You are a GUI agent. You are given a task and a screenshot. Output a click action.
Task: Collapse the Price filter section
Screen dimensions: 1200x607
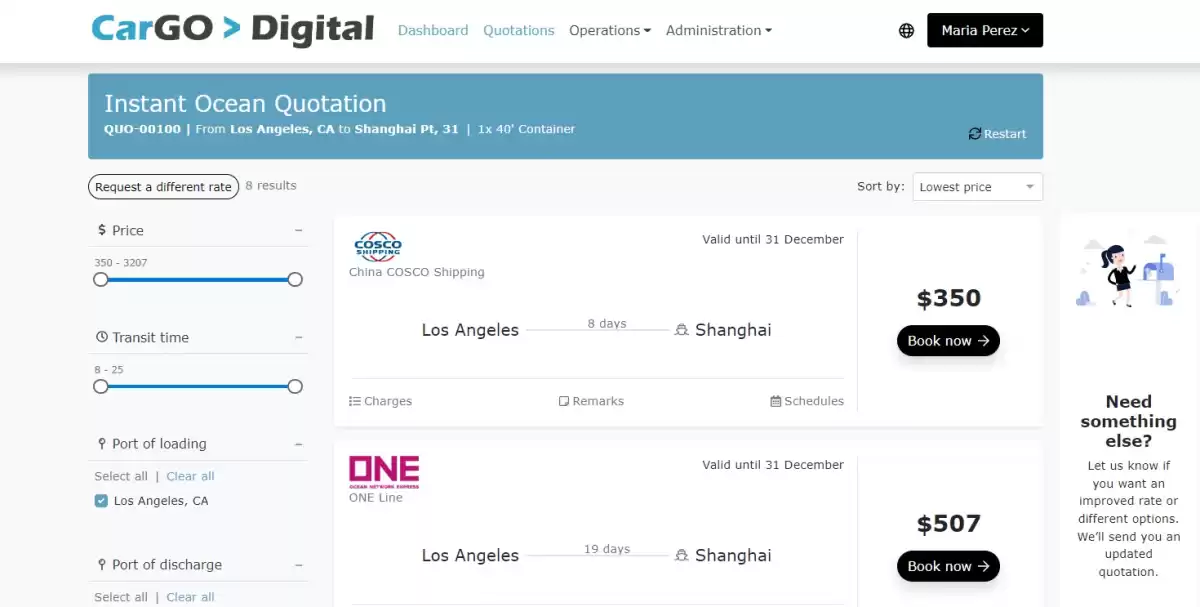298,230
